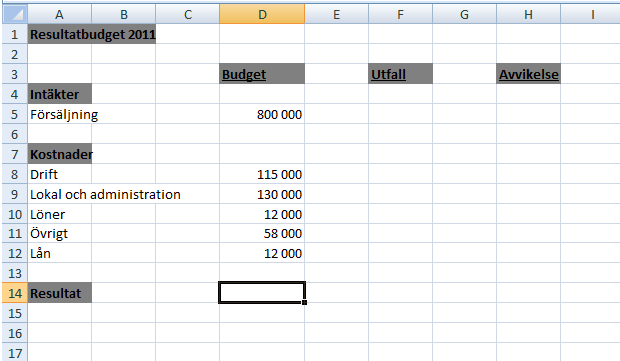Screen dimensions: 620x361
Task: Click the 'Utfall' heading cell
Action: tap(401, 74)
